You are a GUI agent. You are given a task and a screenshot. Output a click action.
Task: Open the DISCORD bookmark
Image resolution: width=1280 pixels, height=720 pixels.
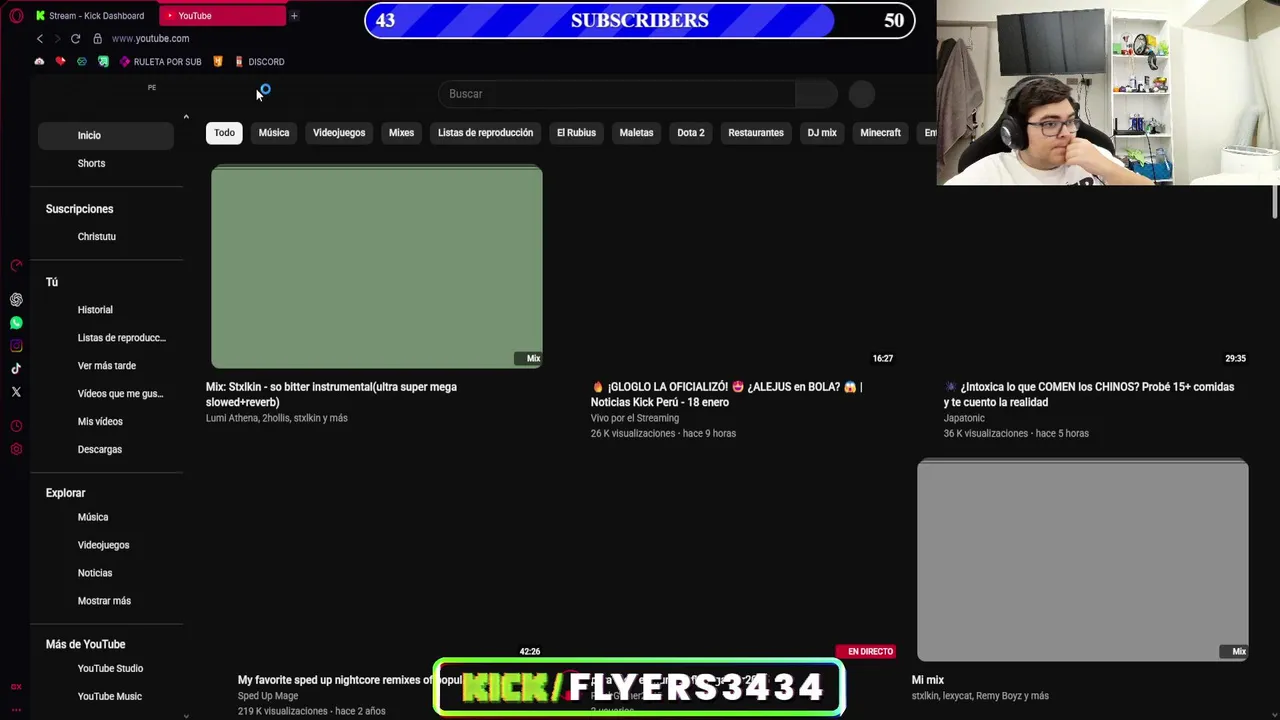coord(259,62)
